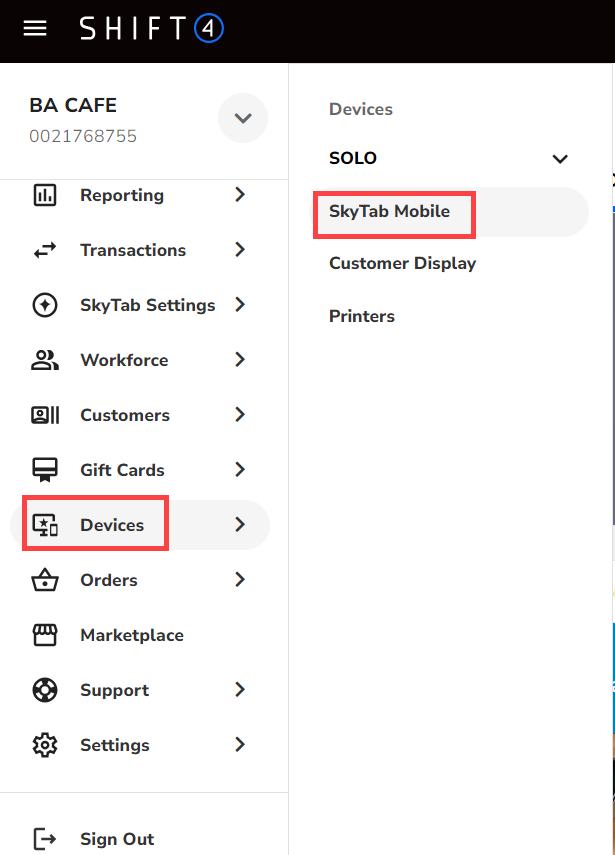Click the Workforce people icon
The image size is (615, 855).
pyautogui.click(x=45, y=360)
